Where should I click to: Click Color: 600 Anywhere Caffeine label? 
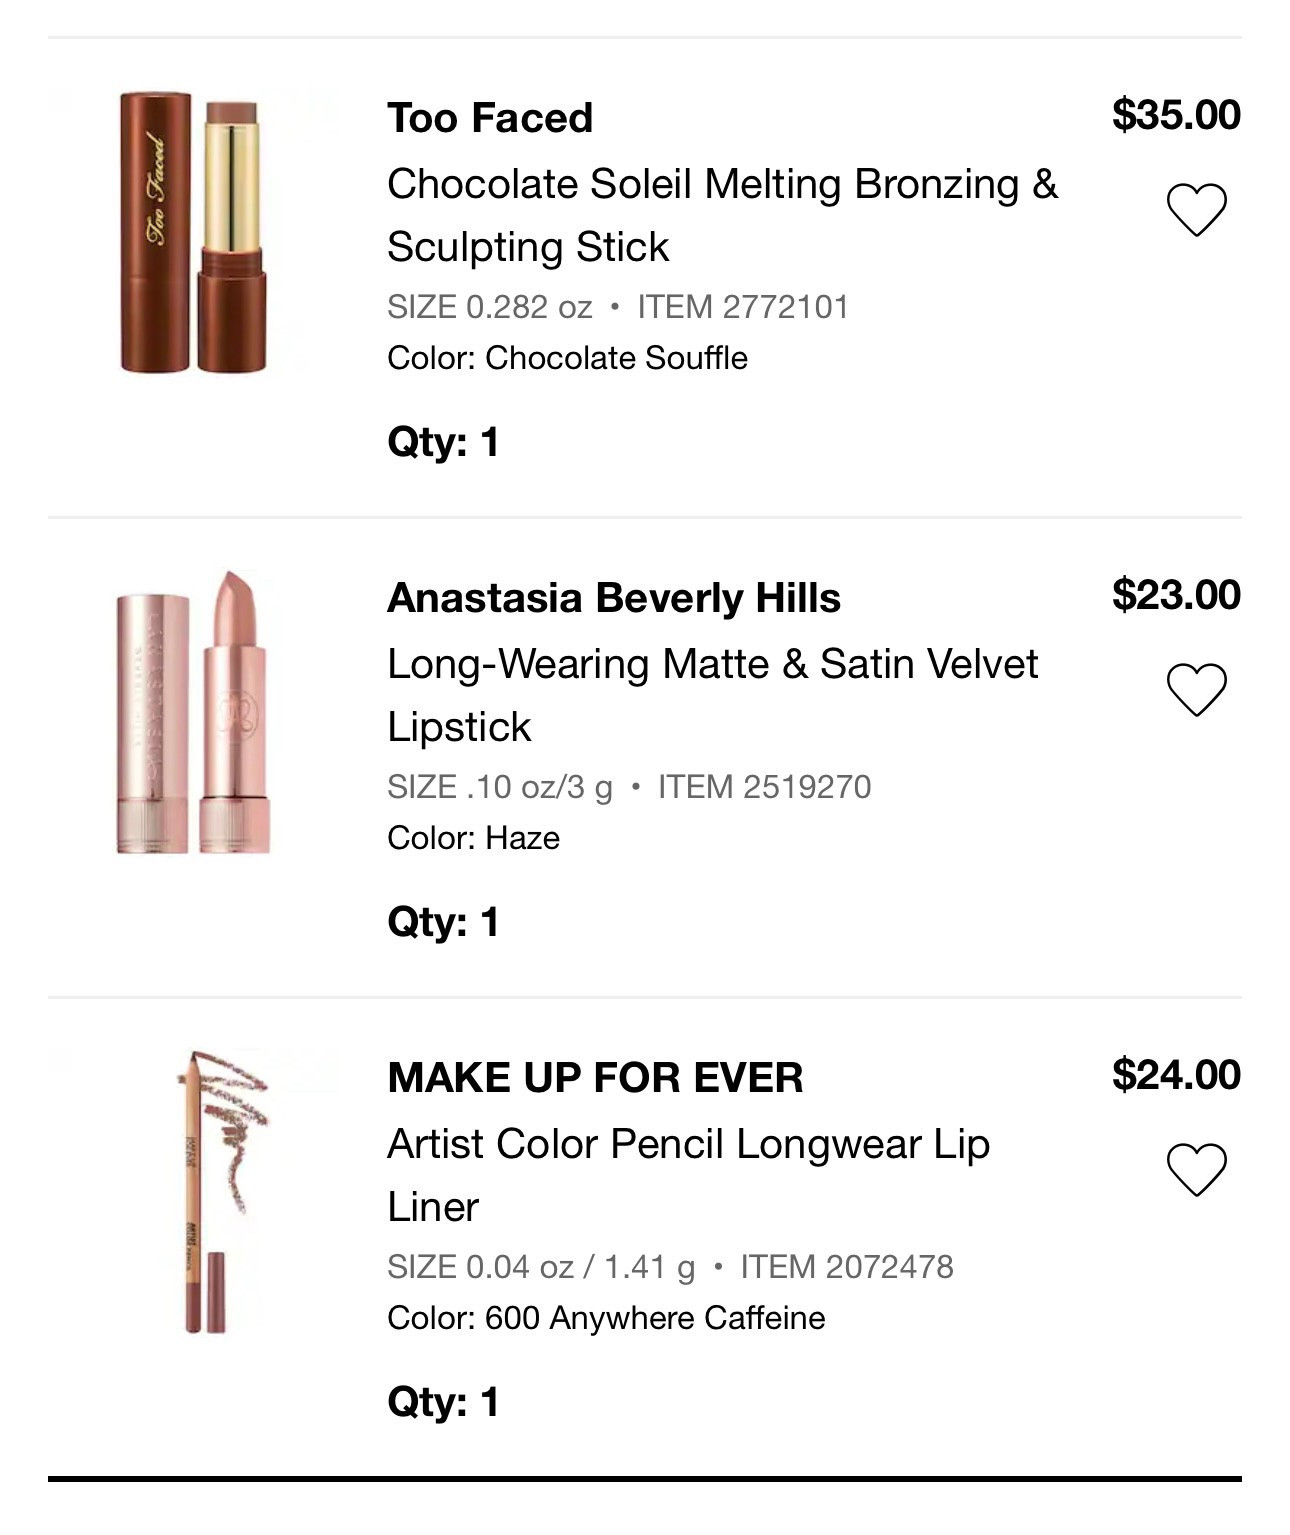point(605,1318)
